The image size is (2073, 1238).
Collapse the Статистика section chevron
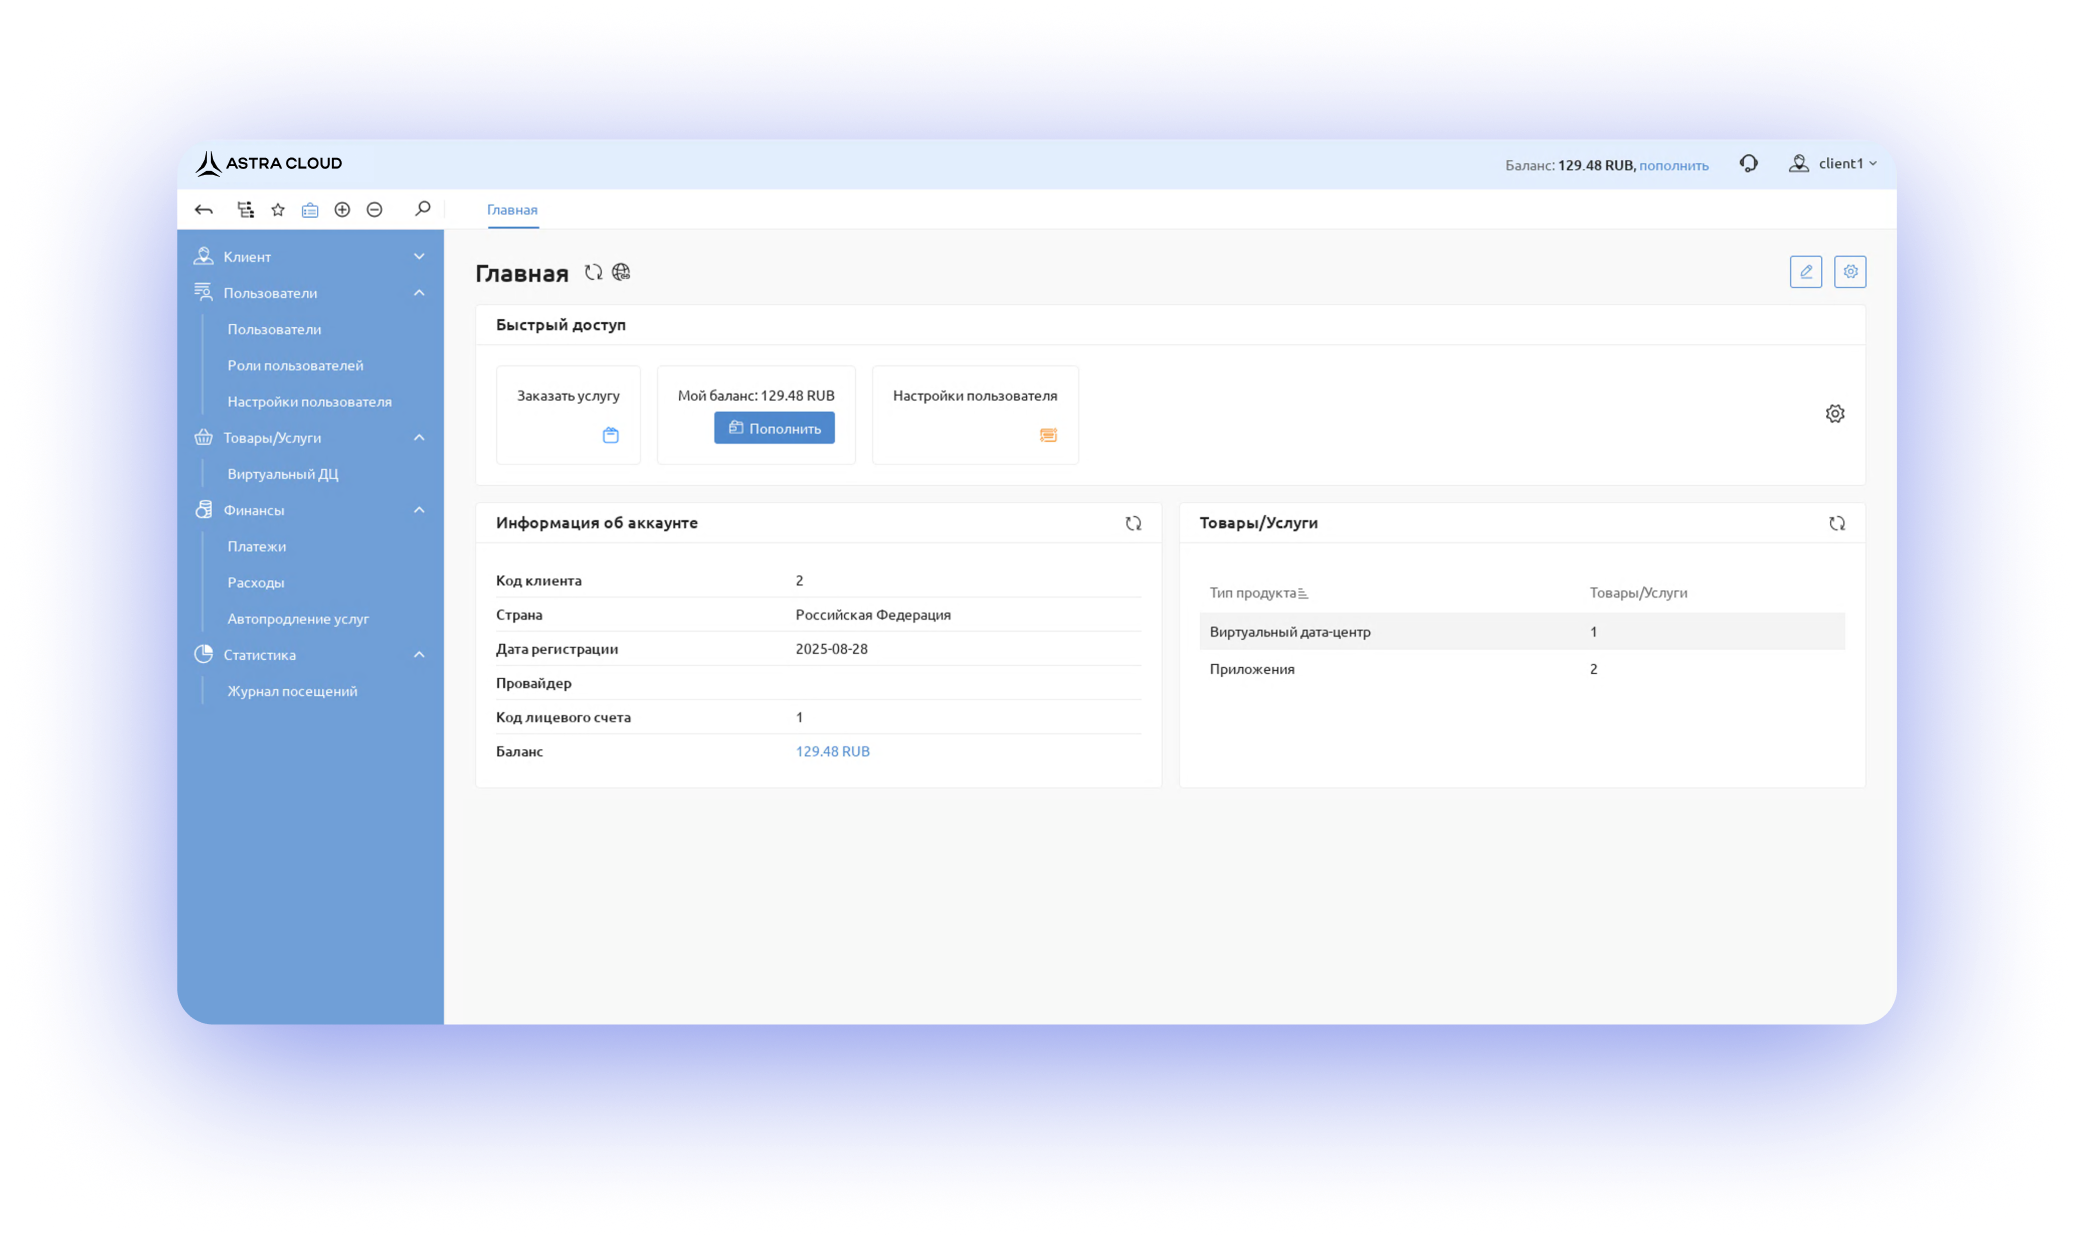pos(419,655)
